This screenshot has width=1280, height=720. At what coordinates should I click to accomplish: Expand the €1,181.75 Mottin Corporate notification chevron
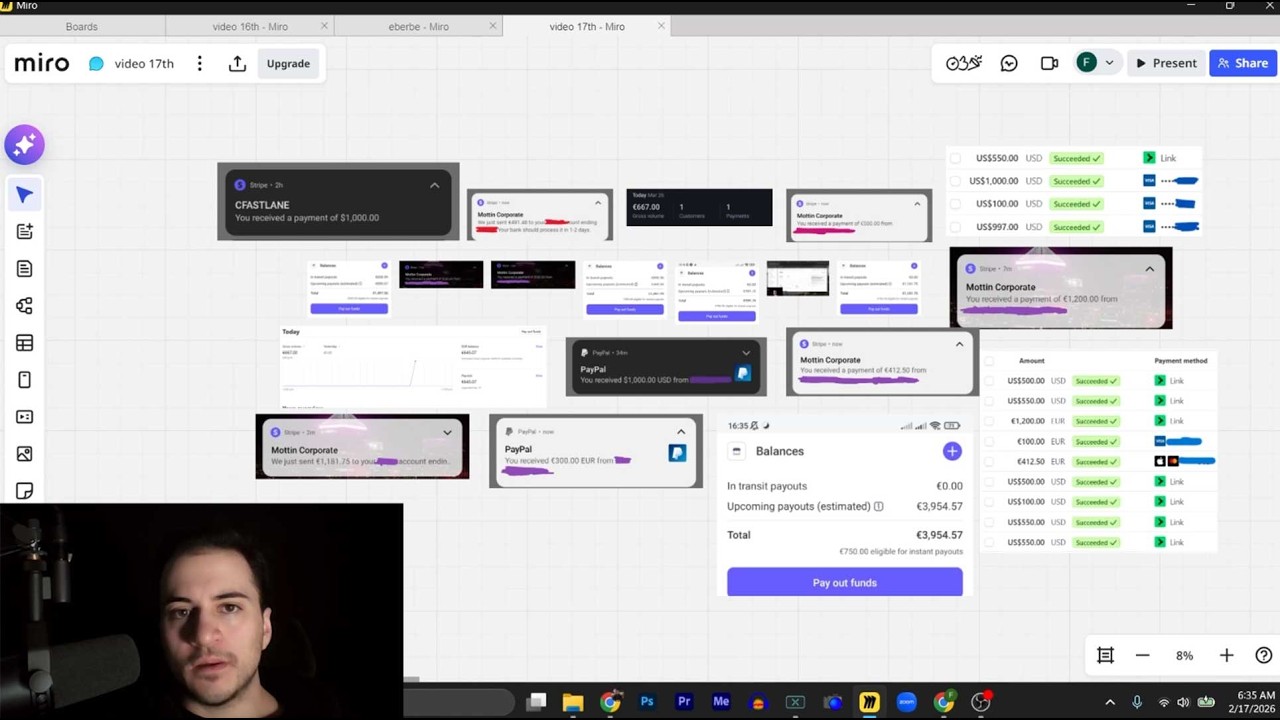[x=447, y=433]
